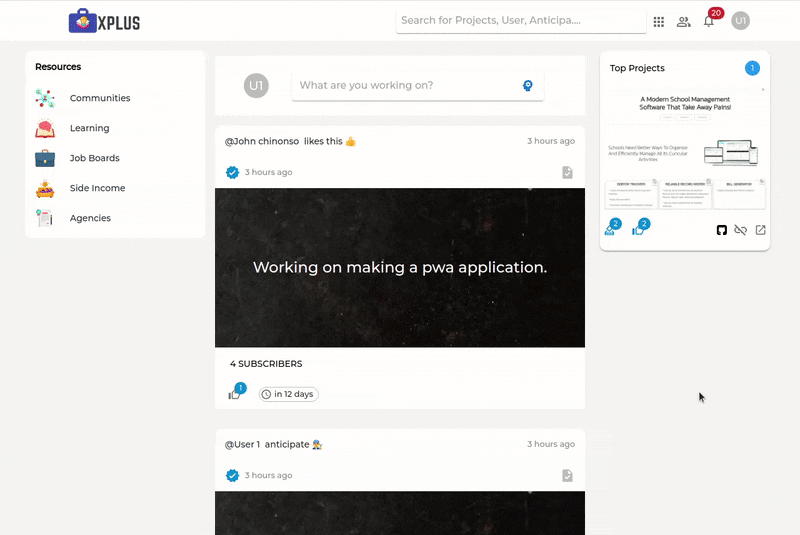The image size is (800, 535).
Task: Click the Communities network icon
Action: click(45, 98)
